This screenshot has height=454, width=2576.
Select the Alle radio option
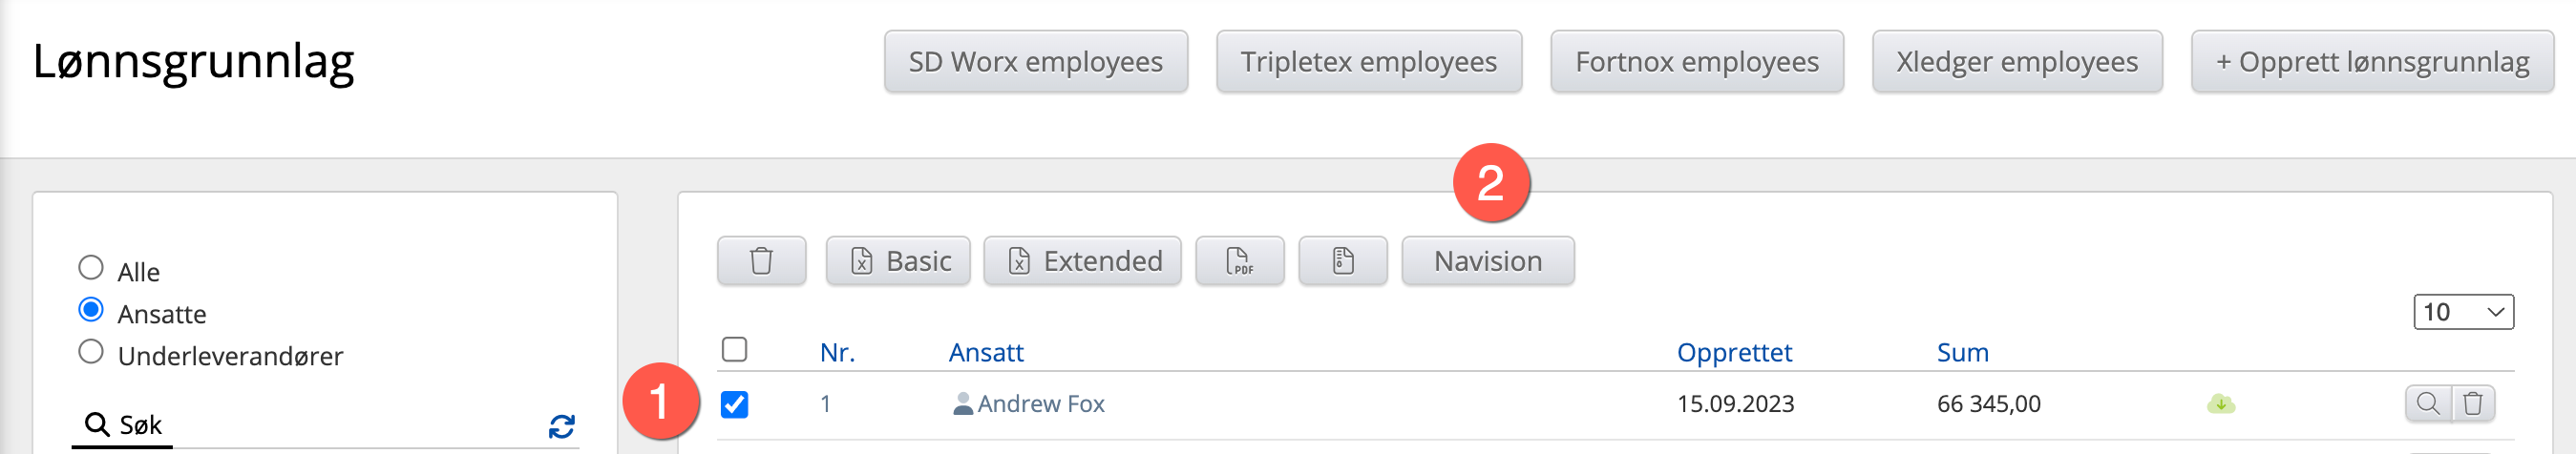91,268
